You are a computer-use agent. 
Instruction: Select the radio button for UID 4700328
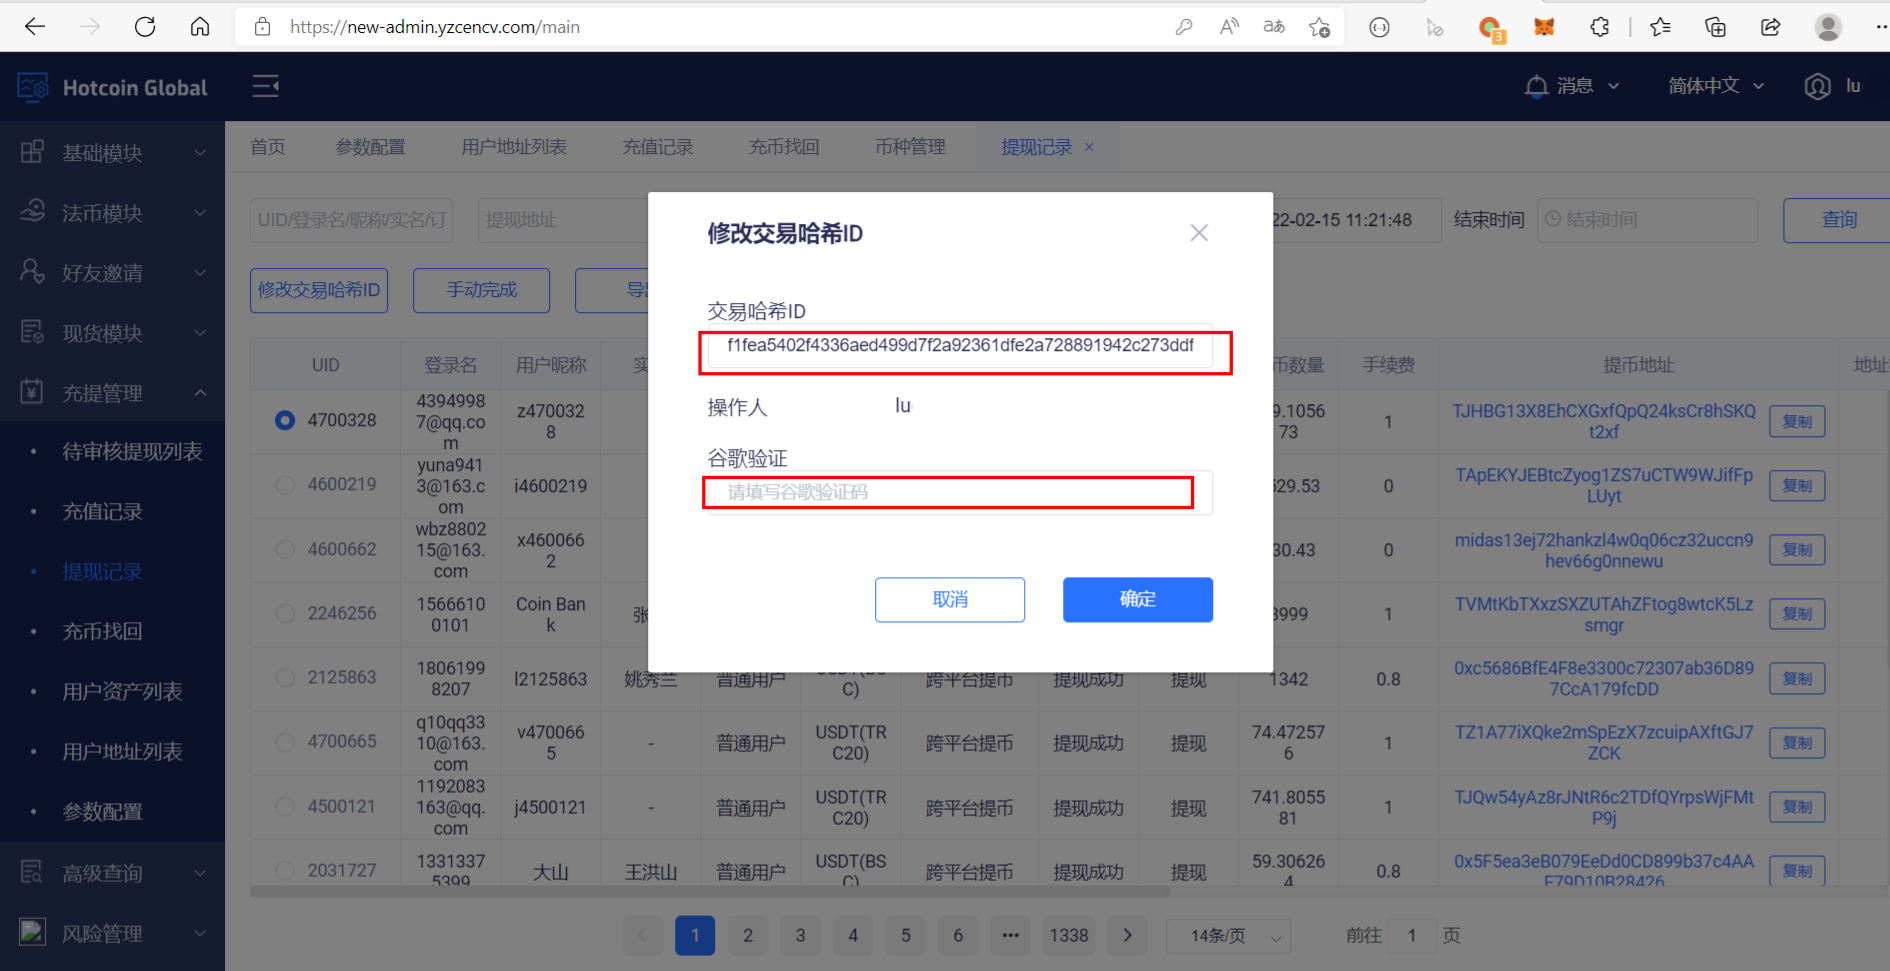pos(284,420)
